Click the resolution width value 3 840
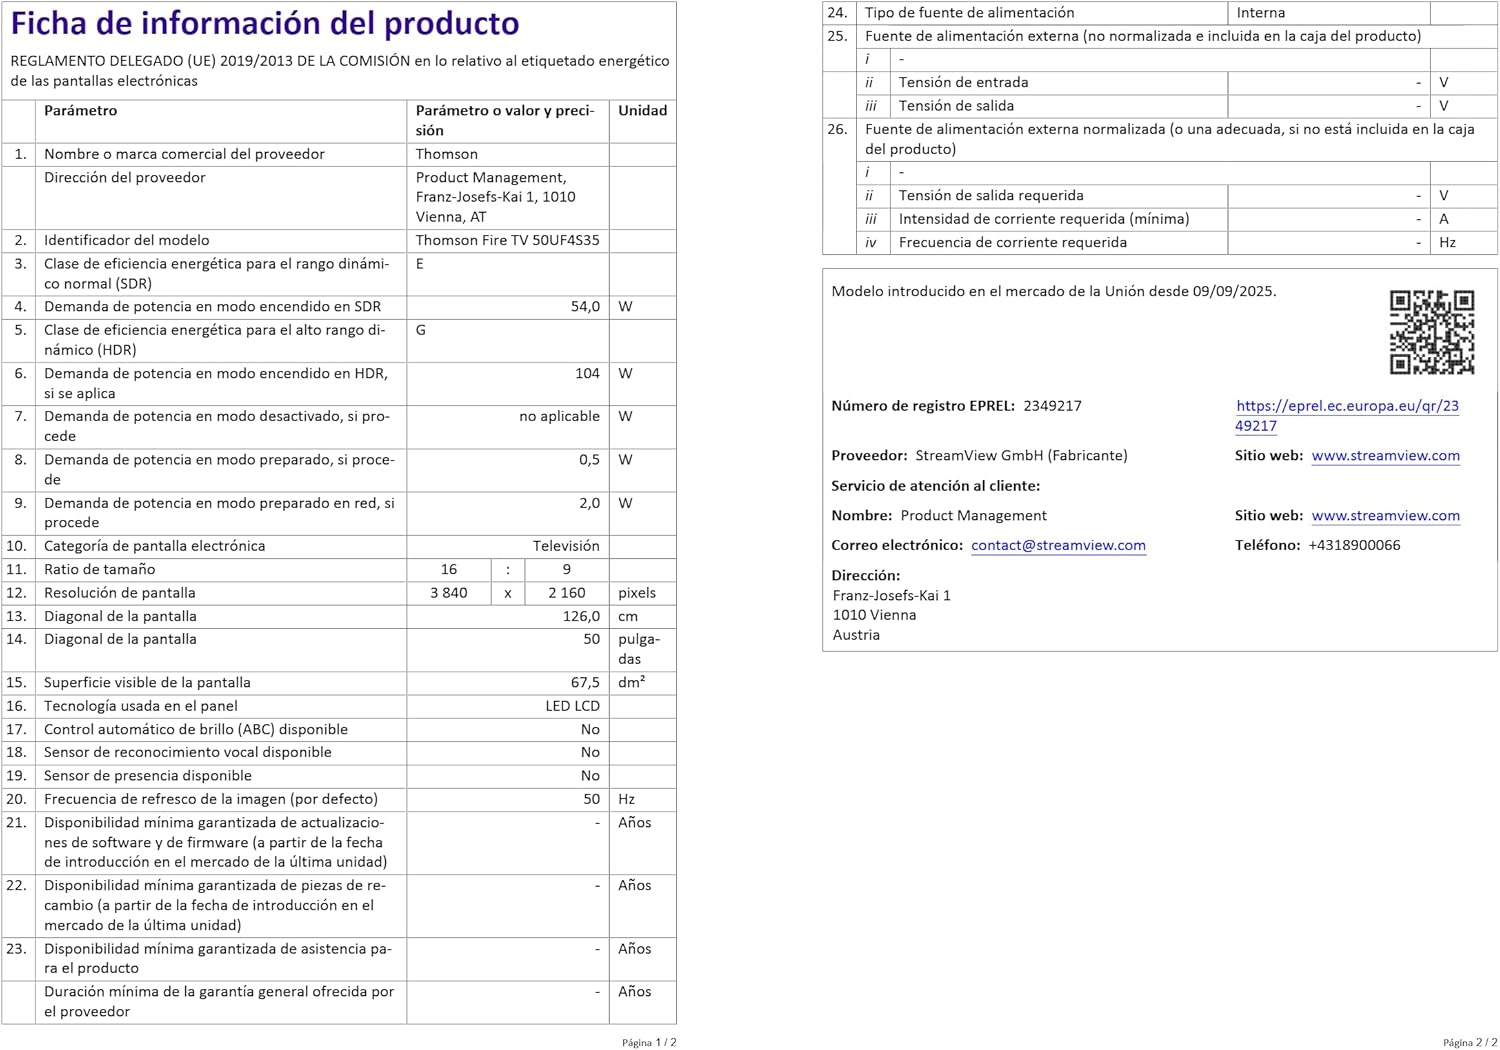 click(x=449, y=593)
